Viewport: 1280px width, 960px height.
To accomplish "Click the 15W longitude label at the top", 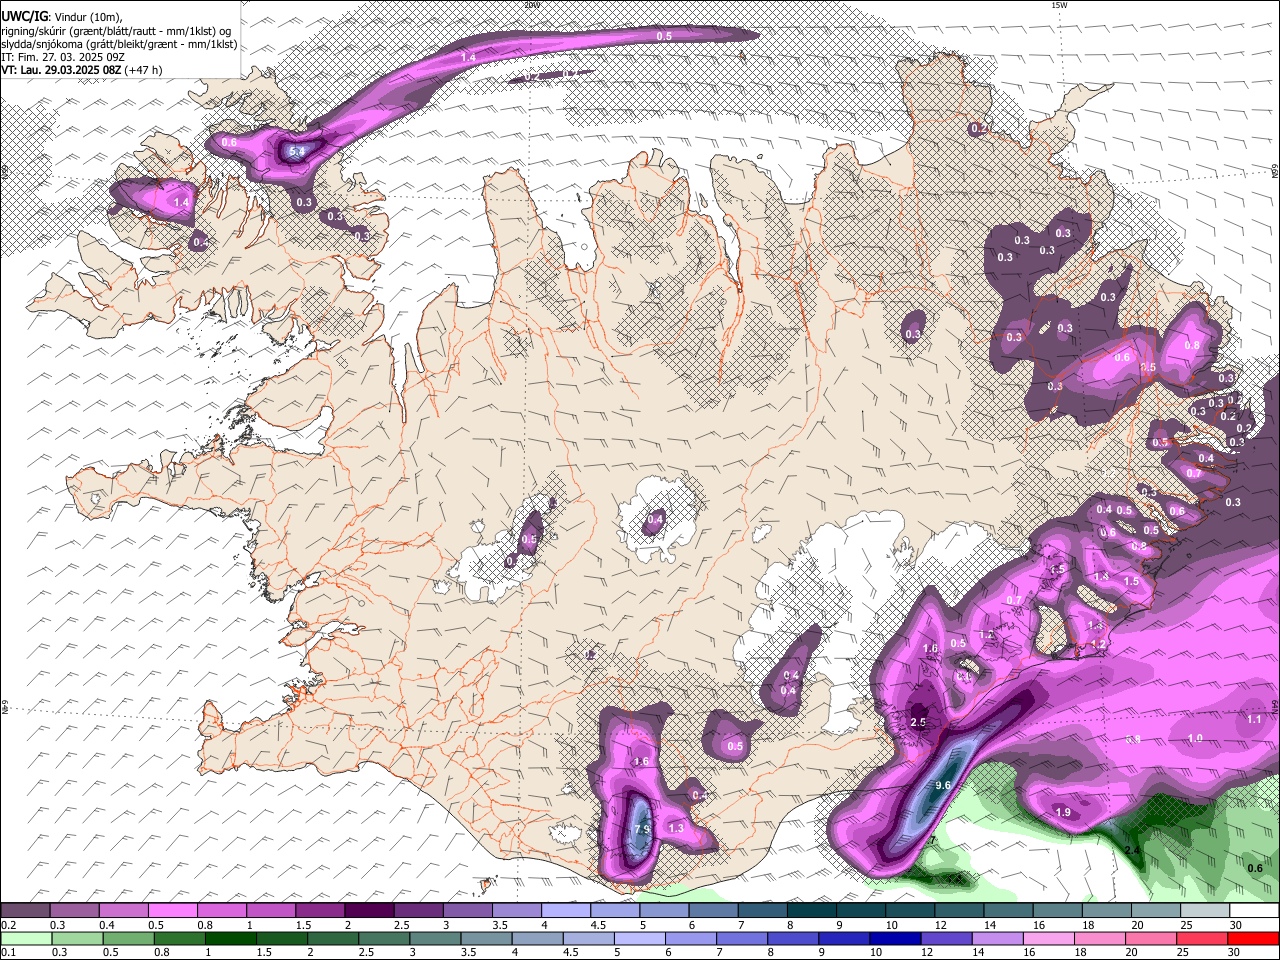I will (x=1059, y=5).
